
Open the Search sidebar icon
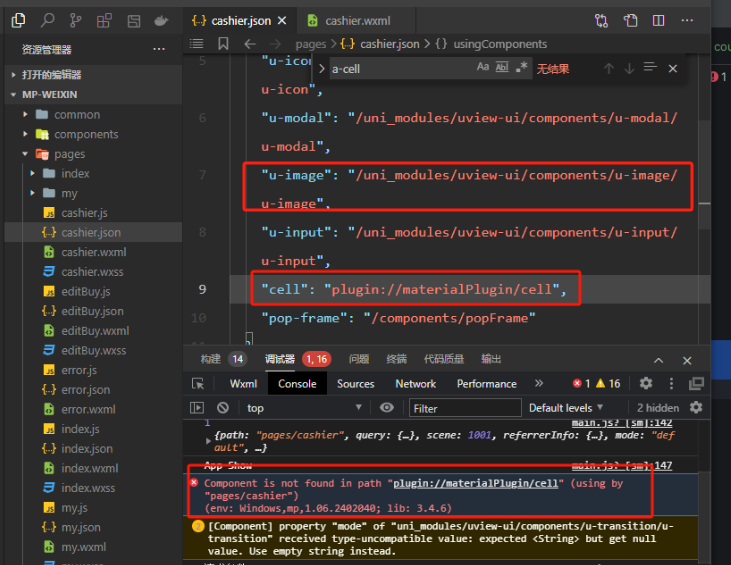(x=47, y=20)
